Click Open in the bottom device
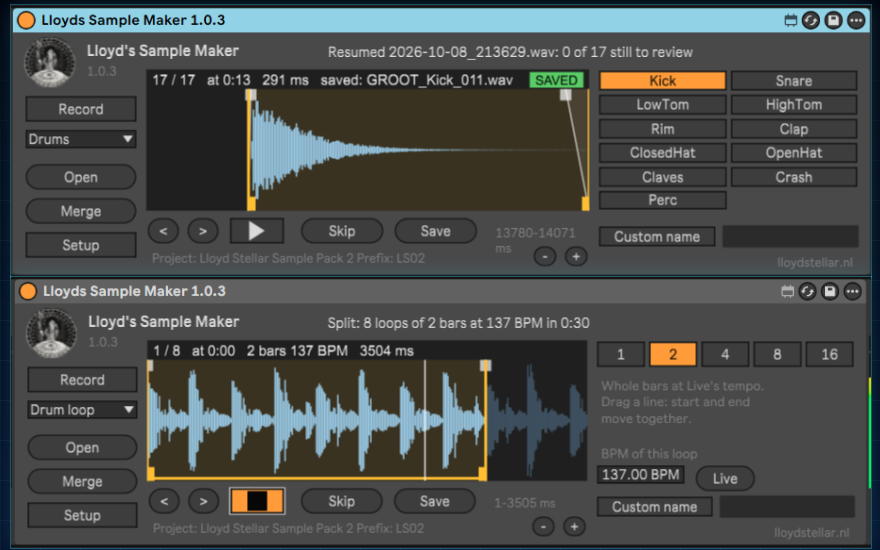The width and height of the screenshot is (880, 550). 82,448
